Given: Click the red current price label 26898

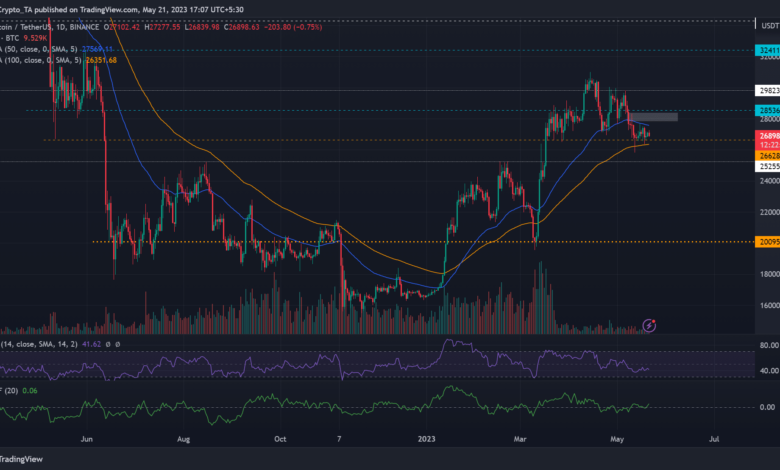Looking at the screenshot, I should 765,135.
